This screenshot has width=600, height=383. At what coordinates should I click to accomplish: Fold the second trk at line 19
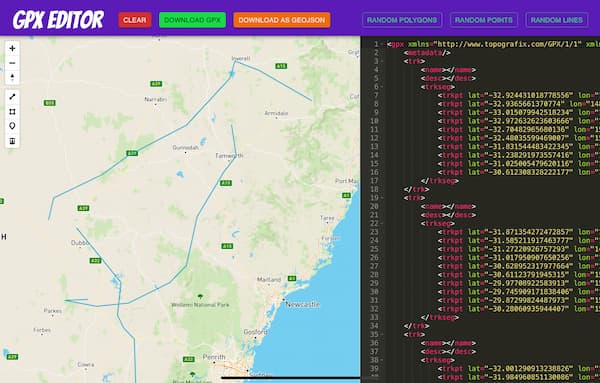[382, 198]
